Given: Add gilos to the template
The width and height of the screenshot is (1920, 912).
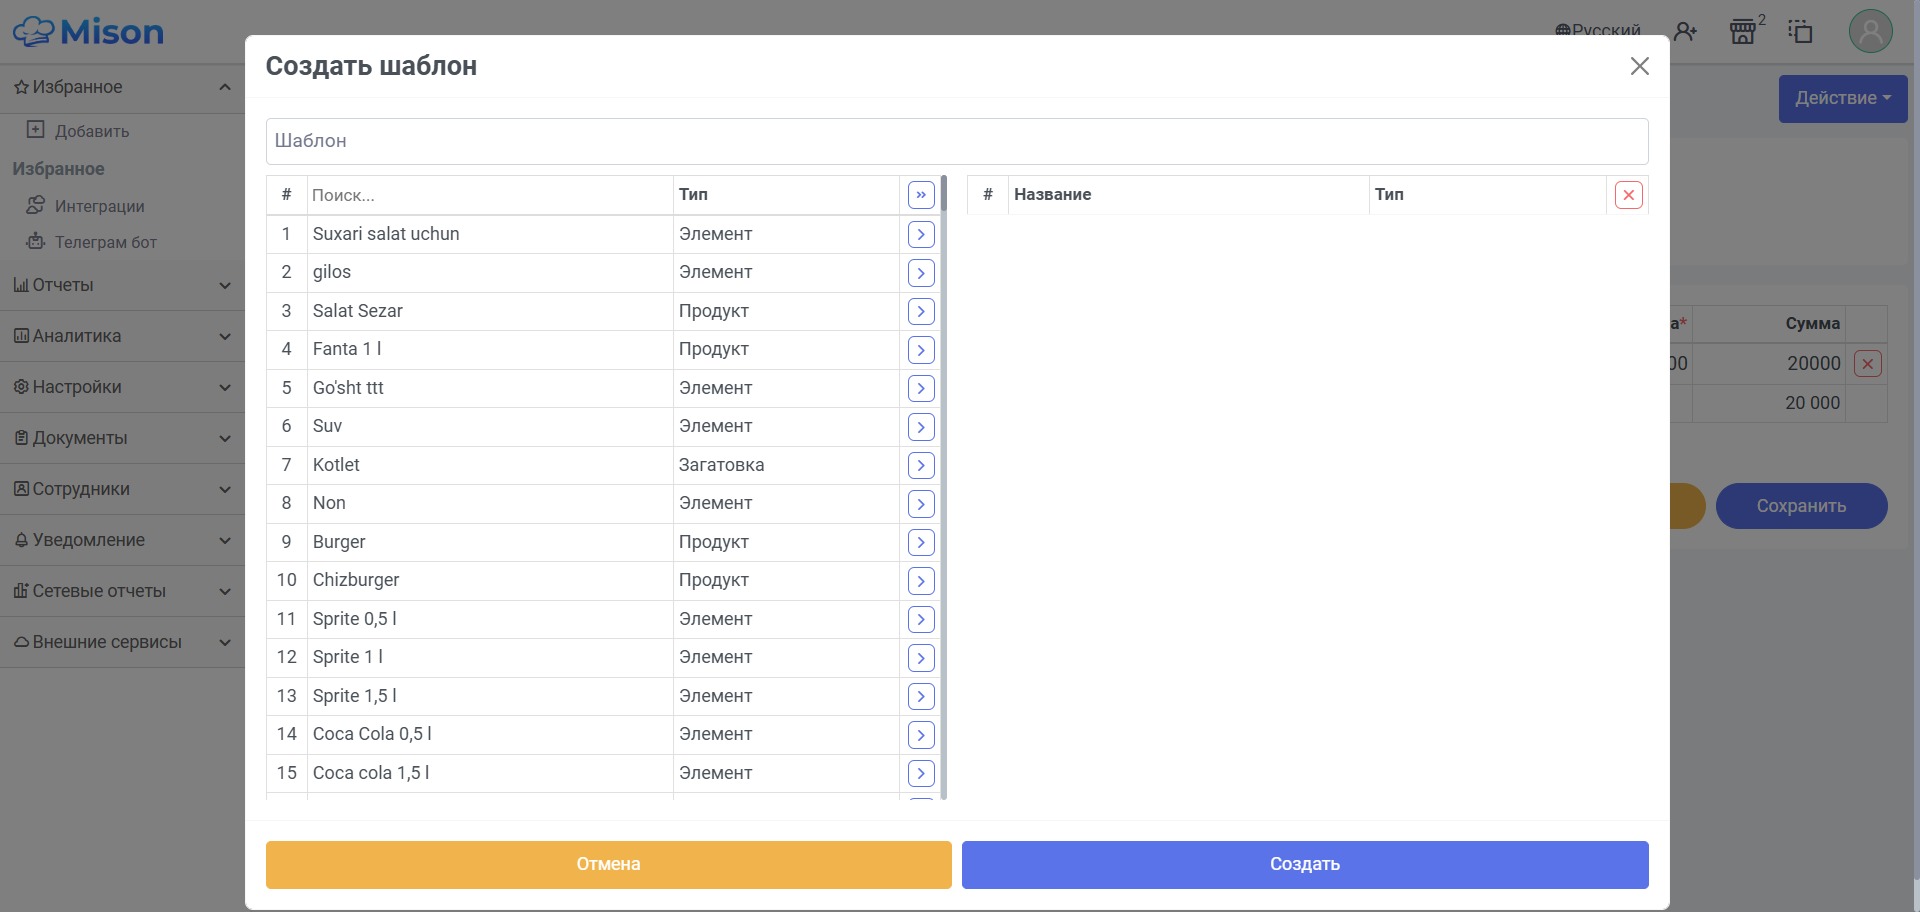Looking at the screenshot, I should tap(921, 273).
